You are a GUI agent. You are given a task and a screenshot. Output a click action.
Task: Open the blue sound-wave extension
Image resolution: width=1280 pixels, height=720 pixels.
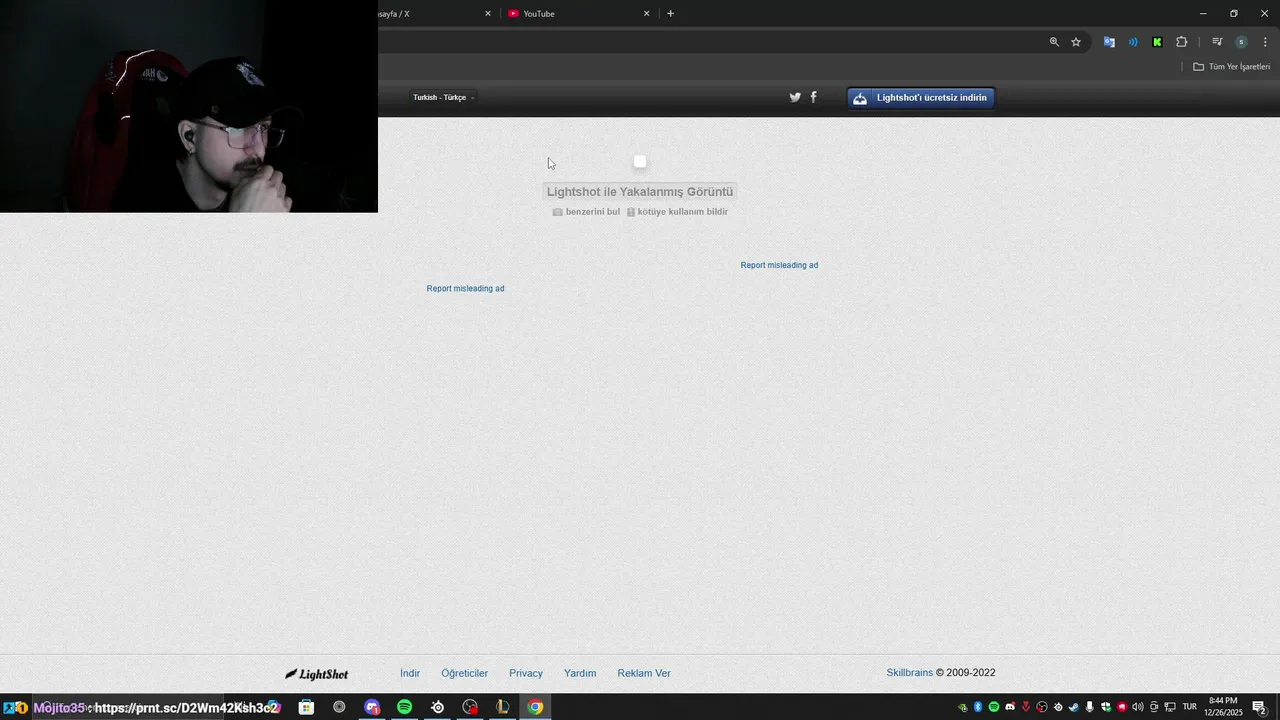[1133, 42]
